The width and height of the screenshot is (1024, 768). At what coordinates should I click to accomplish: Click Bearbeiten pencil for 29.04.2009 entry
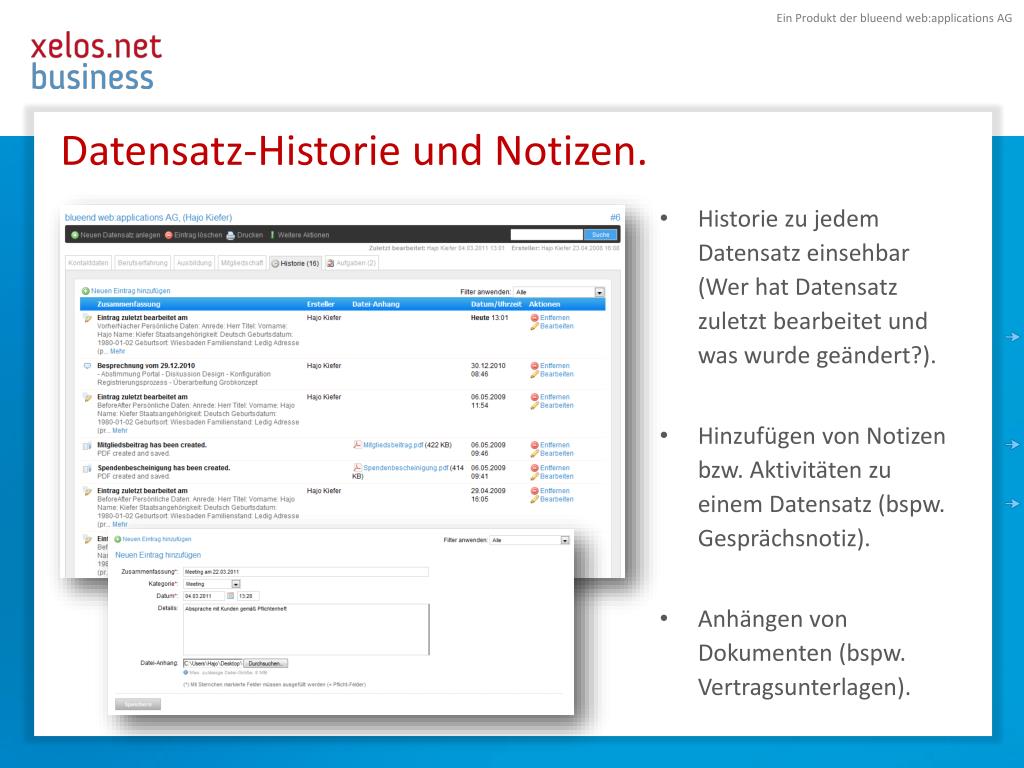coord(534,500)
